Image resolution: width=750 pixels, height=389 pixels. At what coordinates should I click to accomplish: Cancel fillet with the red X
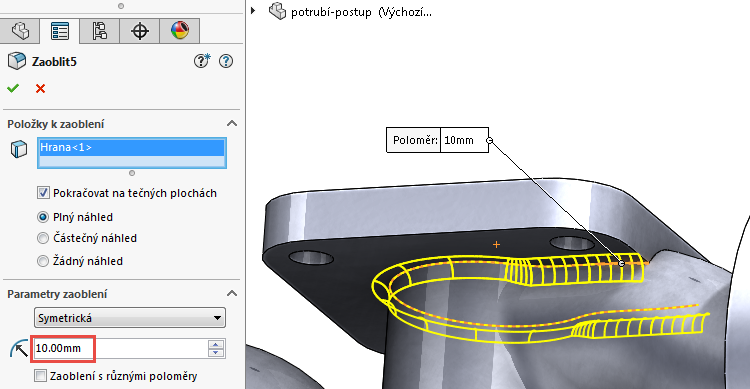coord(41,89)
